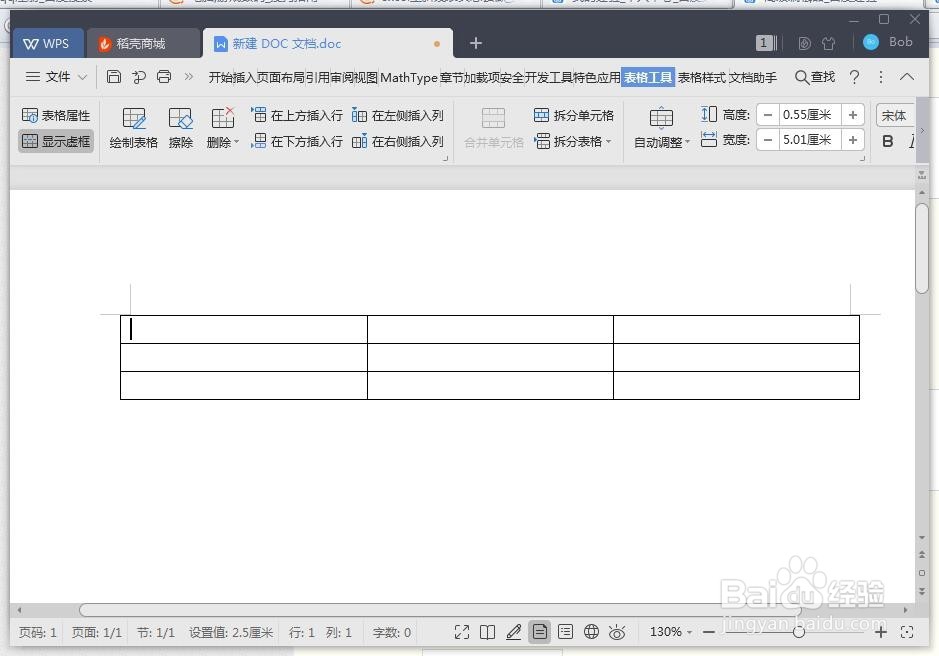Select the 绘制表格 draw table tool
The width and height of the screenshot is (939, 656).
point(134,128)
